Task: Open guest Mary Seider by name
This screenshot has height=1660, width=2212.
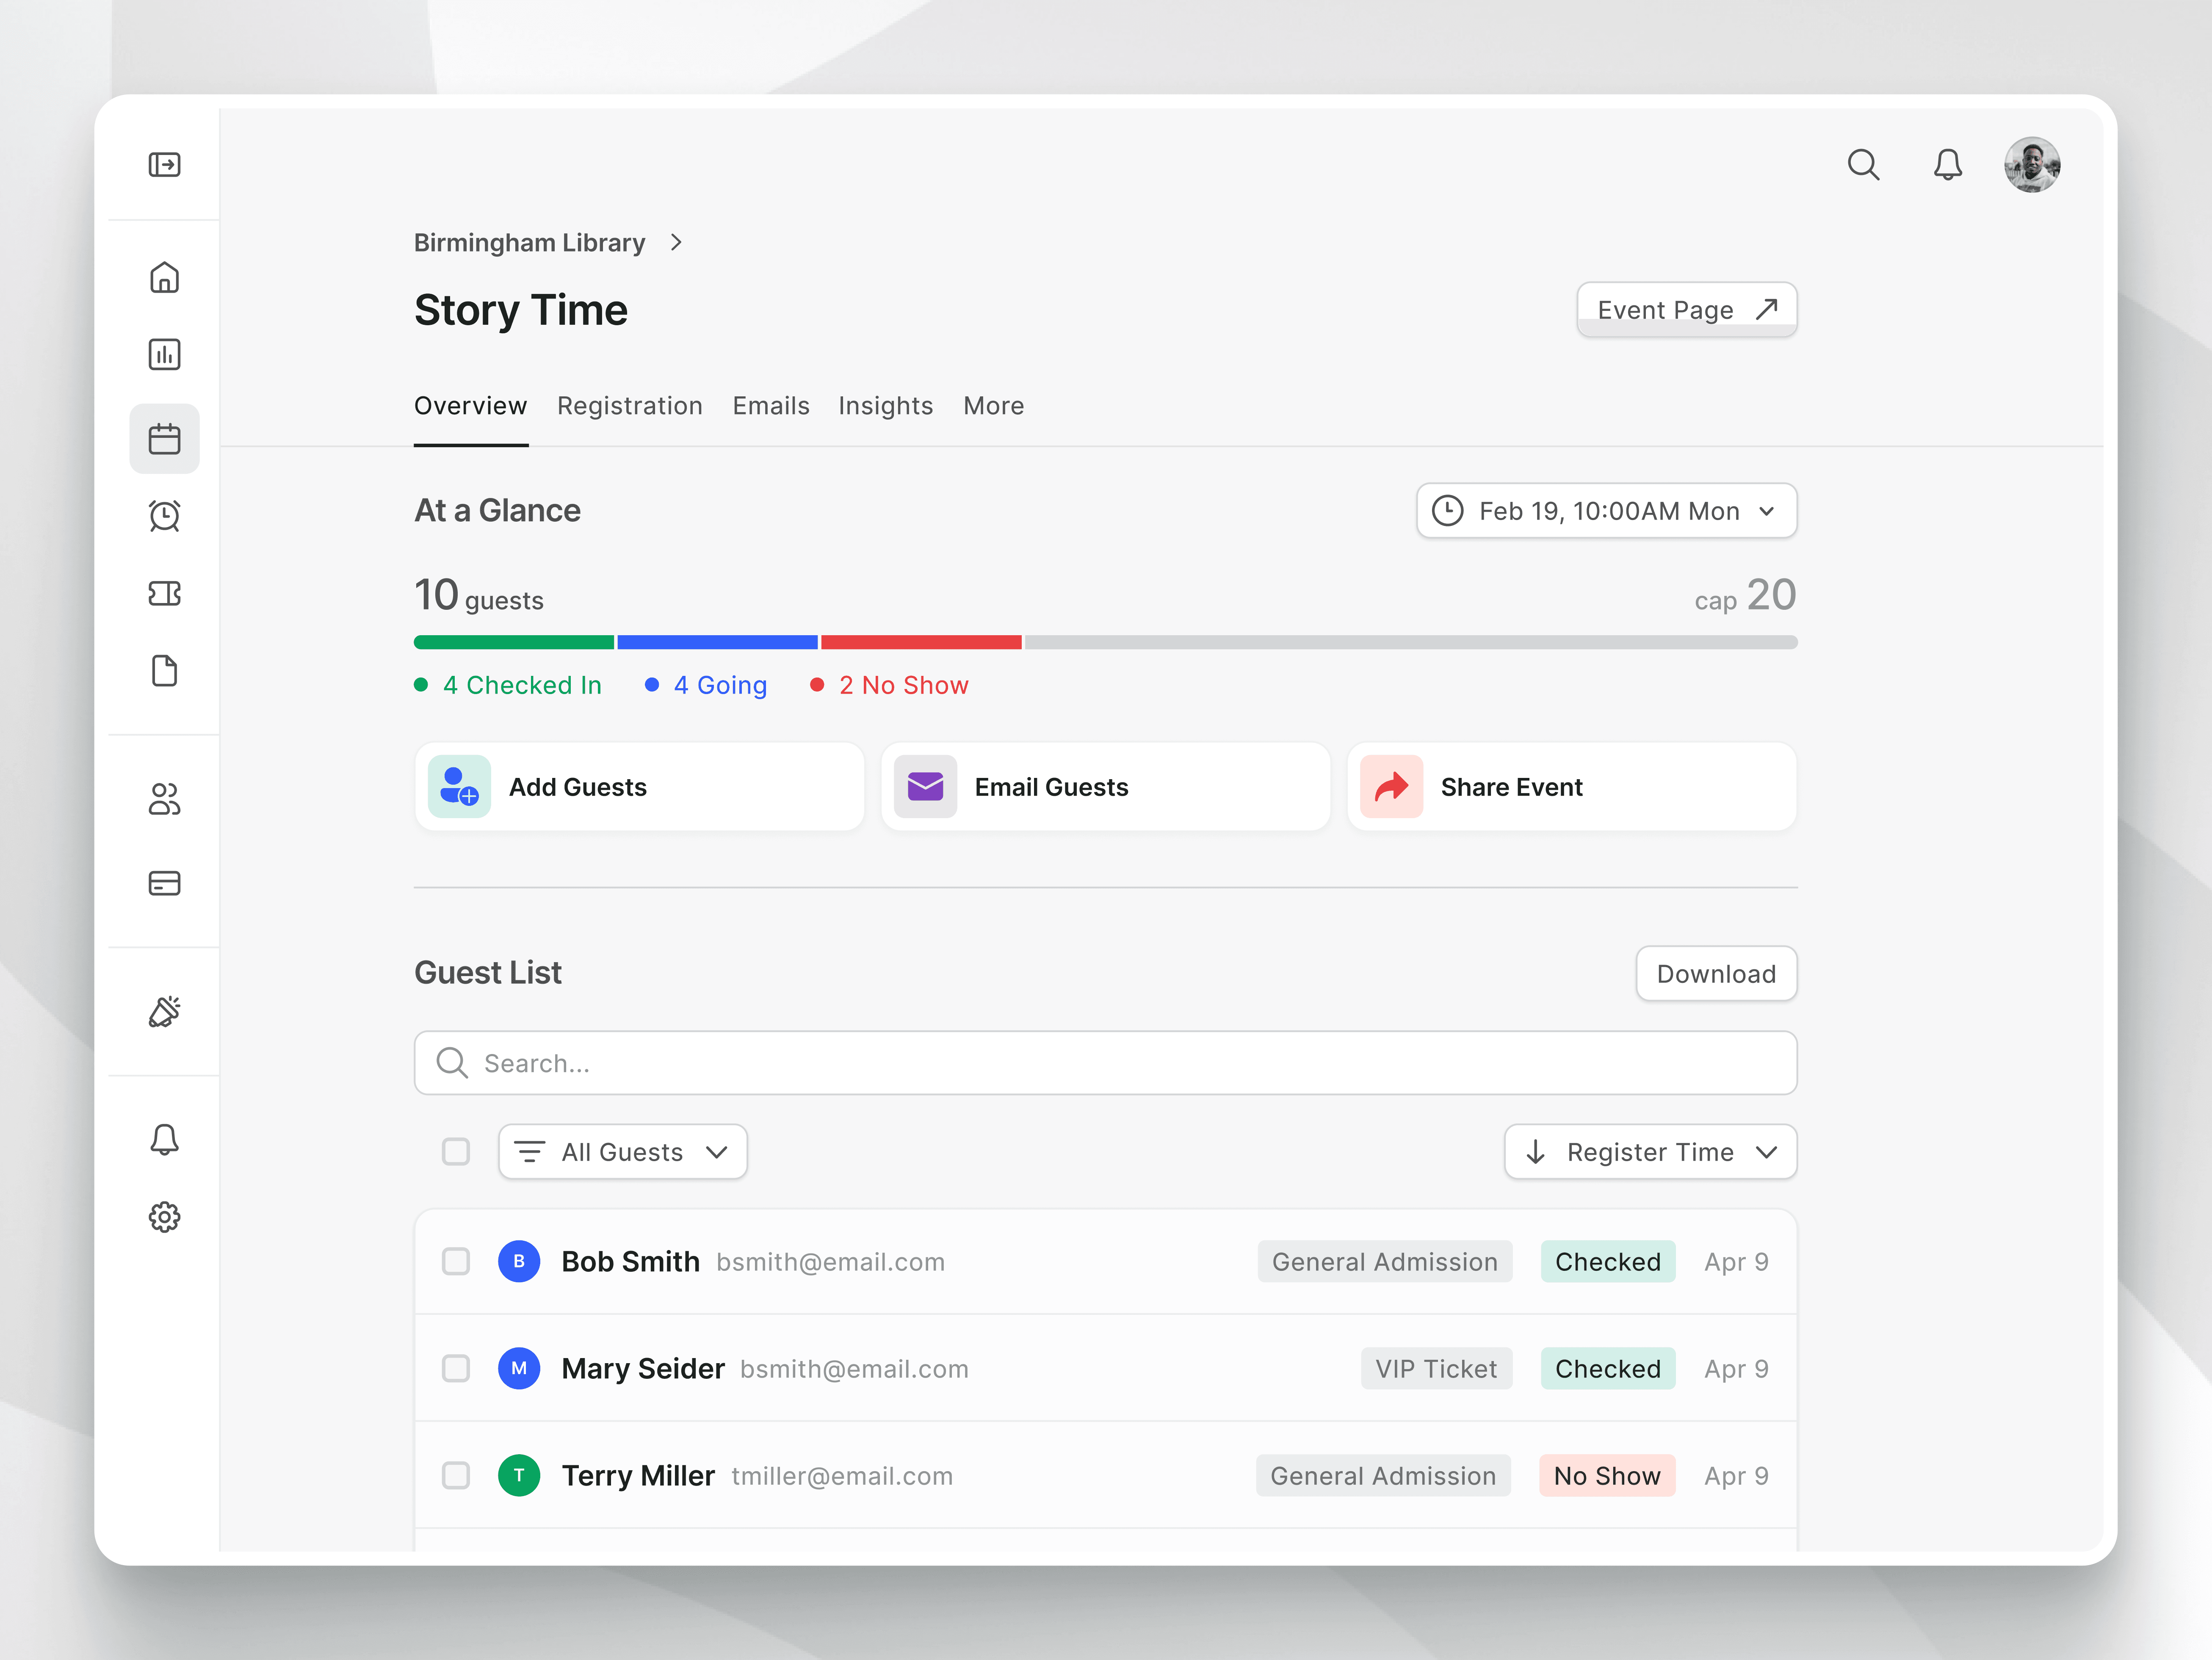Action: [x=643, y=1369]
